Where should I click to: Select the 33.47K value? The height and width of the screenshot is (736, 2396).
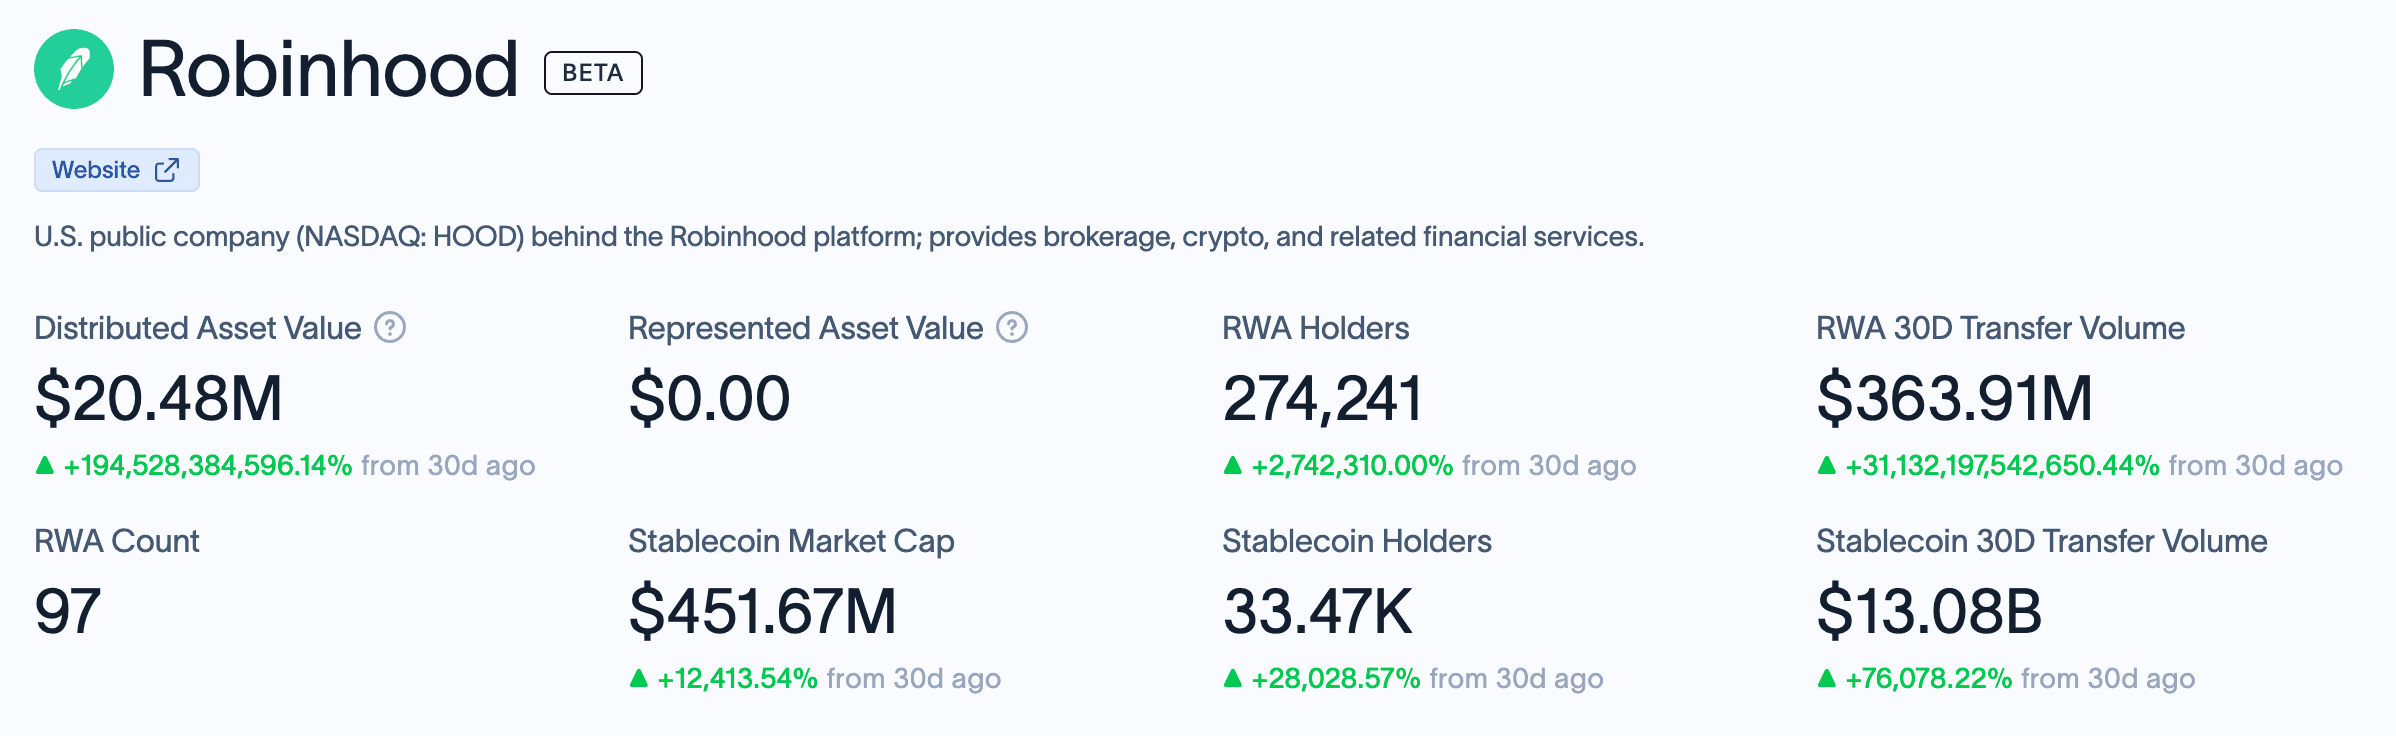tap(1318, 611)
